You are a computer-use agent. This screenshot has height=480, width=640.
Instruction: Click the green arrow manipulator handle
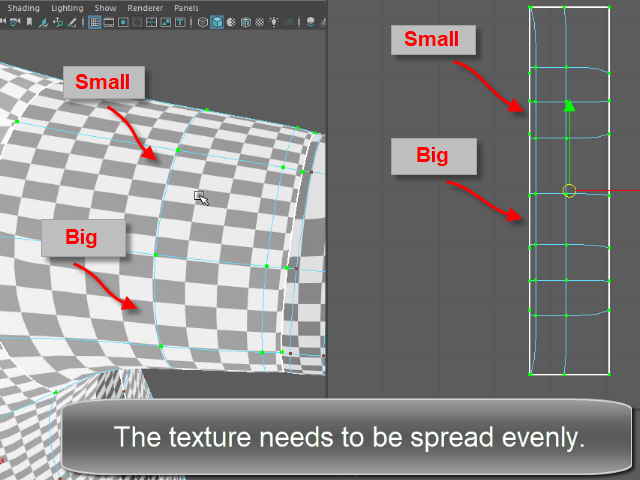(x=569, y=104)
